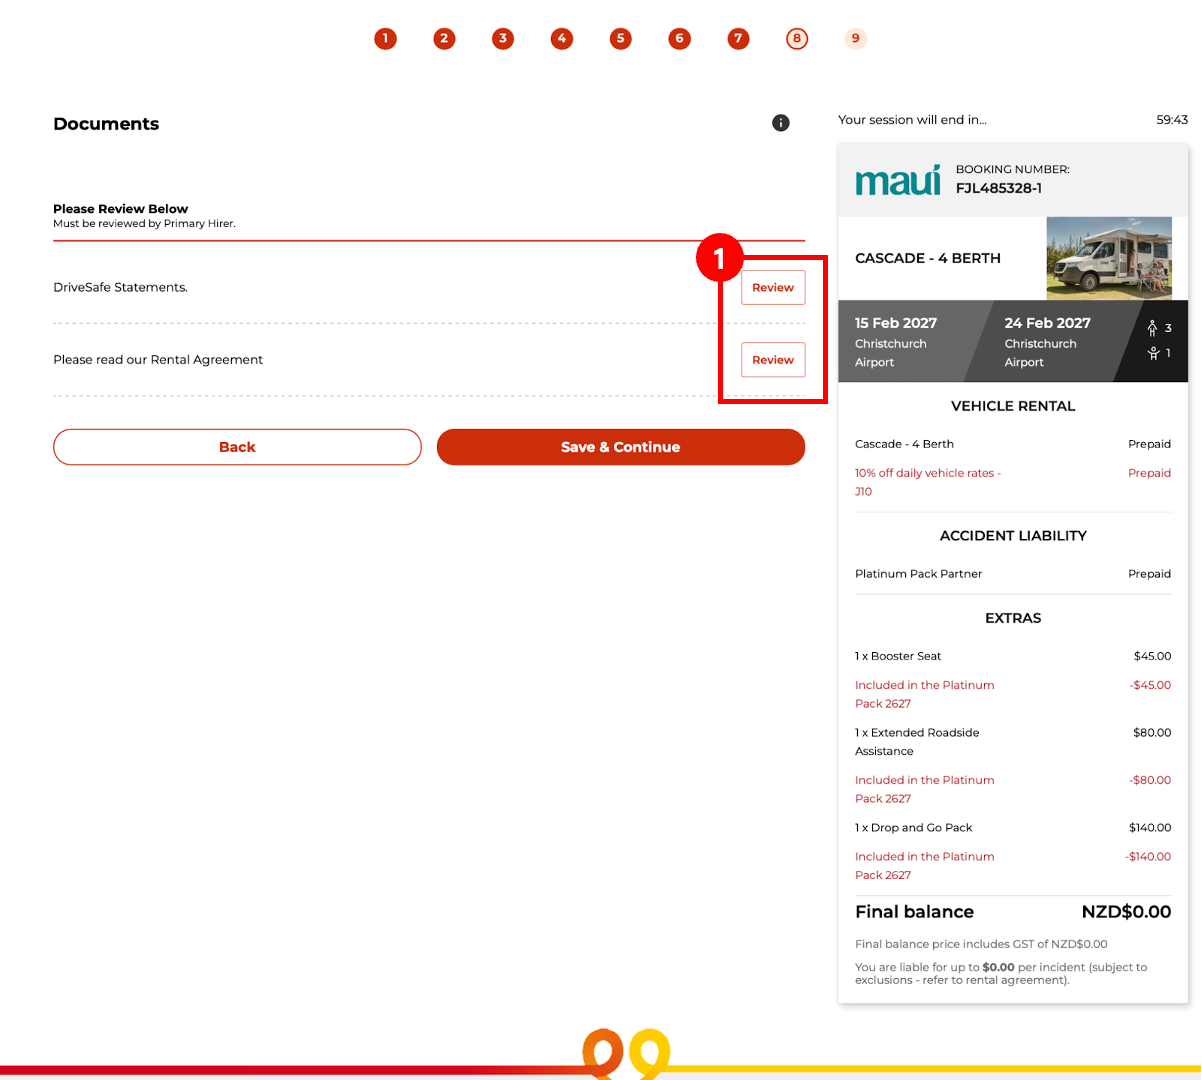Click the DriveSafe Statements. label
The image size is (1202, 1080).
(x=120, y=288)
